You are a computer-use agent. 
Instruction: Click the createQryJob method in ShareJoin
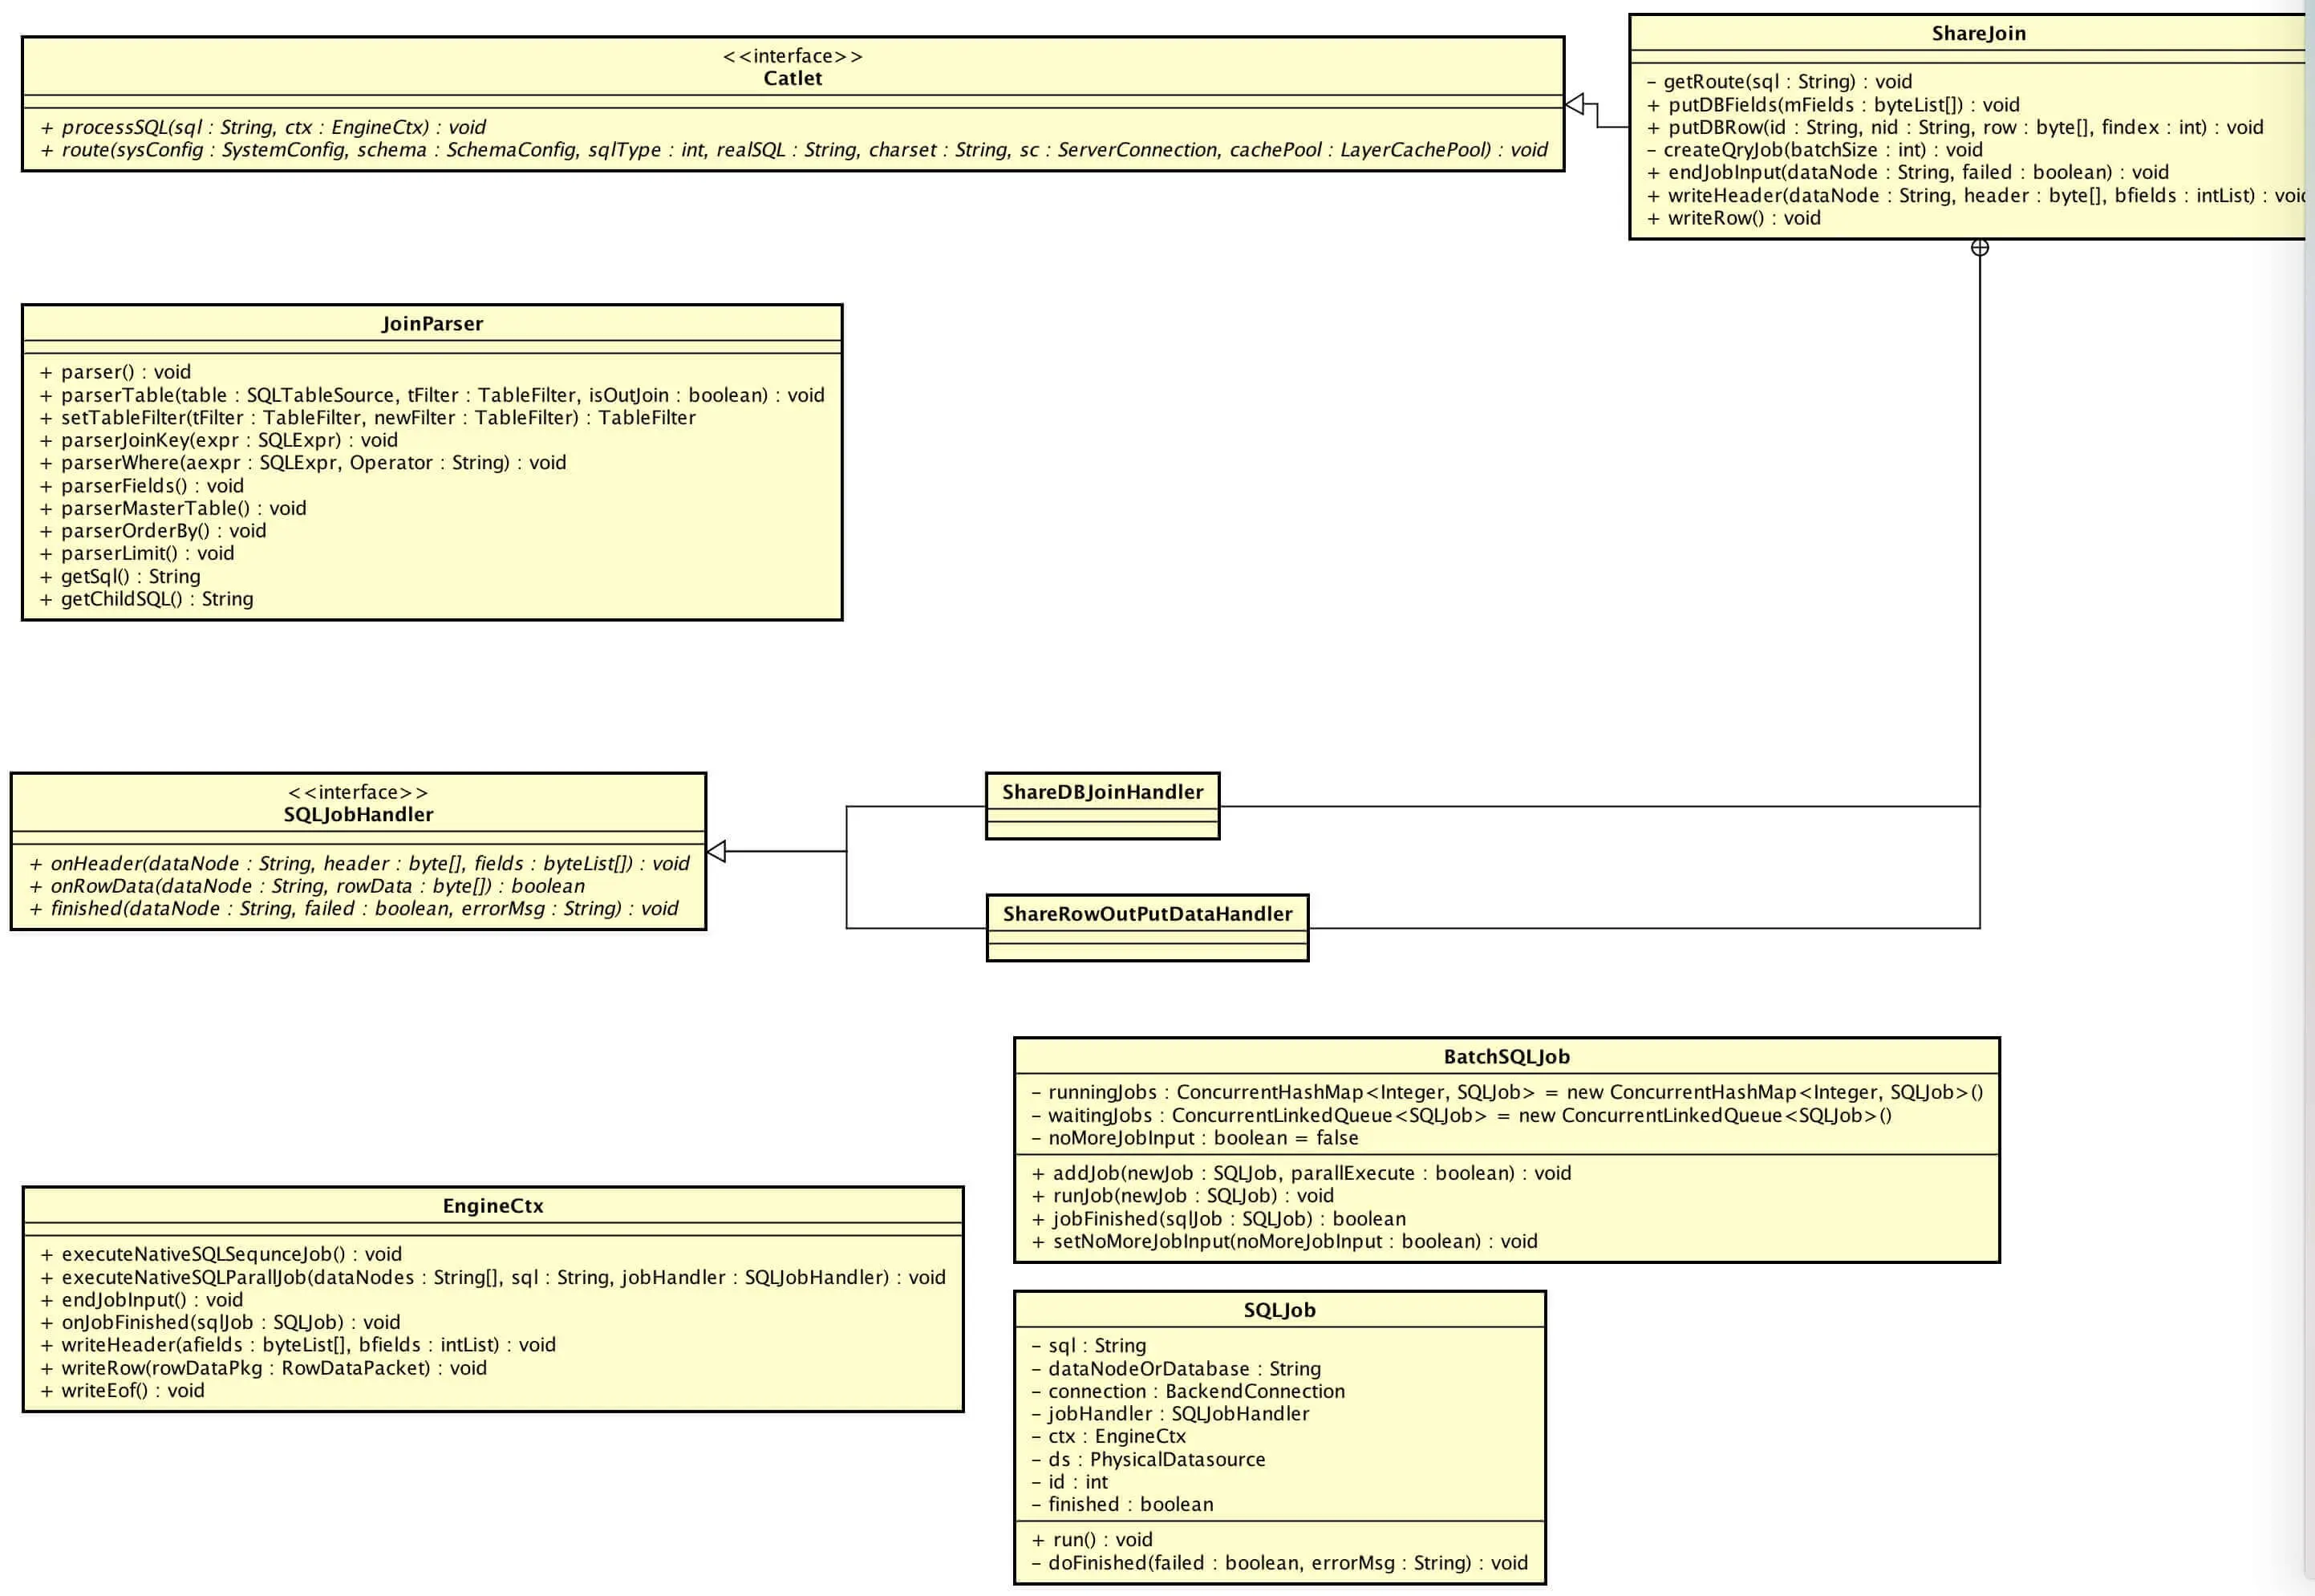tap(1814, 150)
